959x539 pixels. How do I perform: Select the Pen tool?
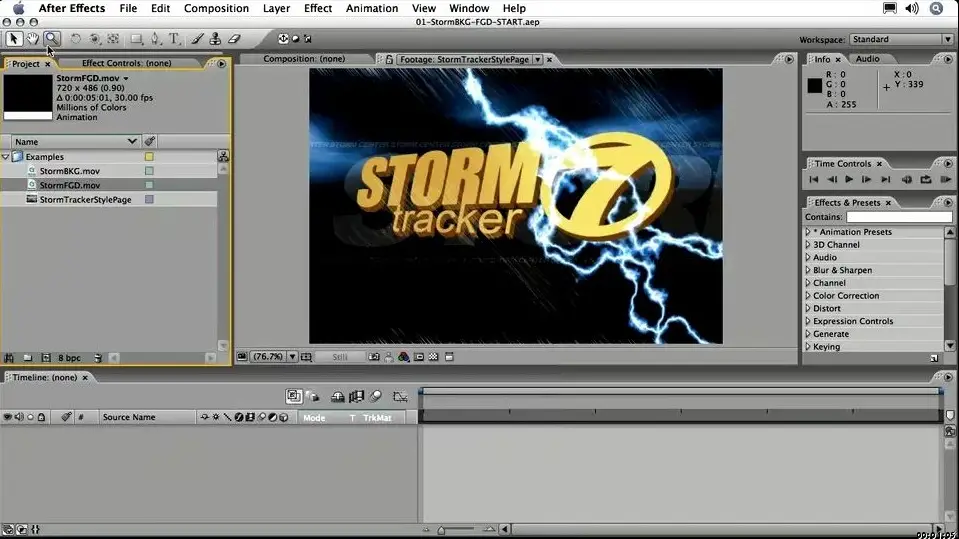coord(155,39)
